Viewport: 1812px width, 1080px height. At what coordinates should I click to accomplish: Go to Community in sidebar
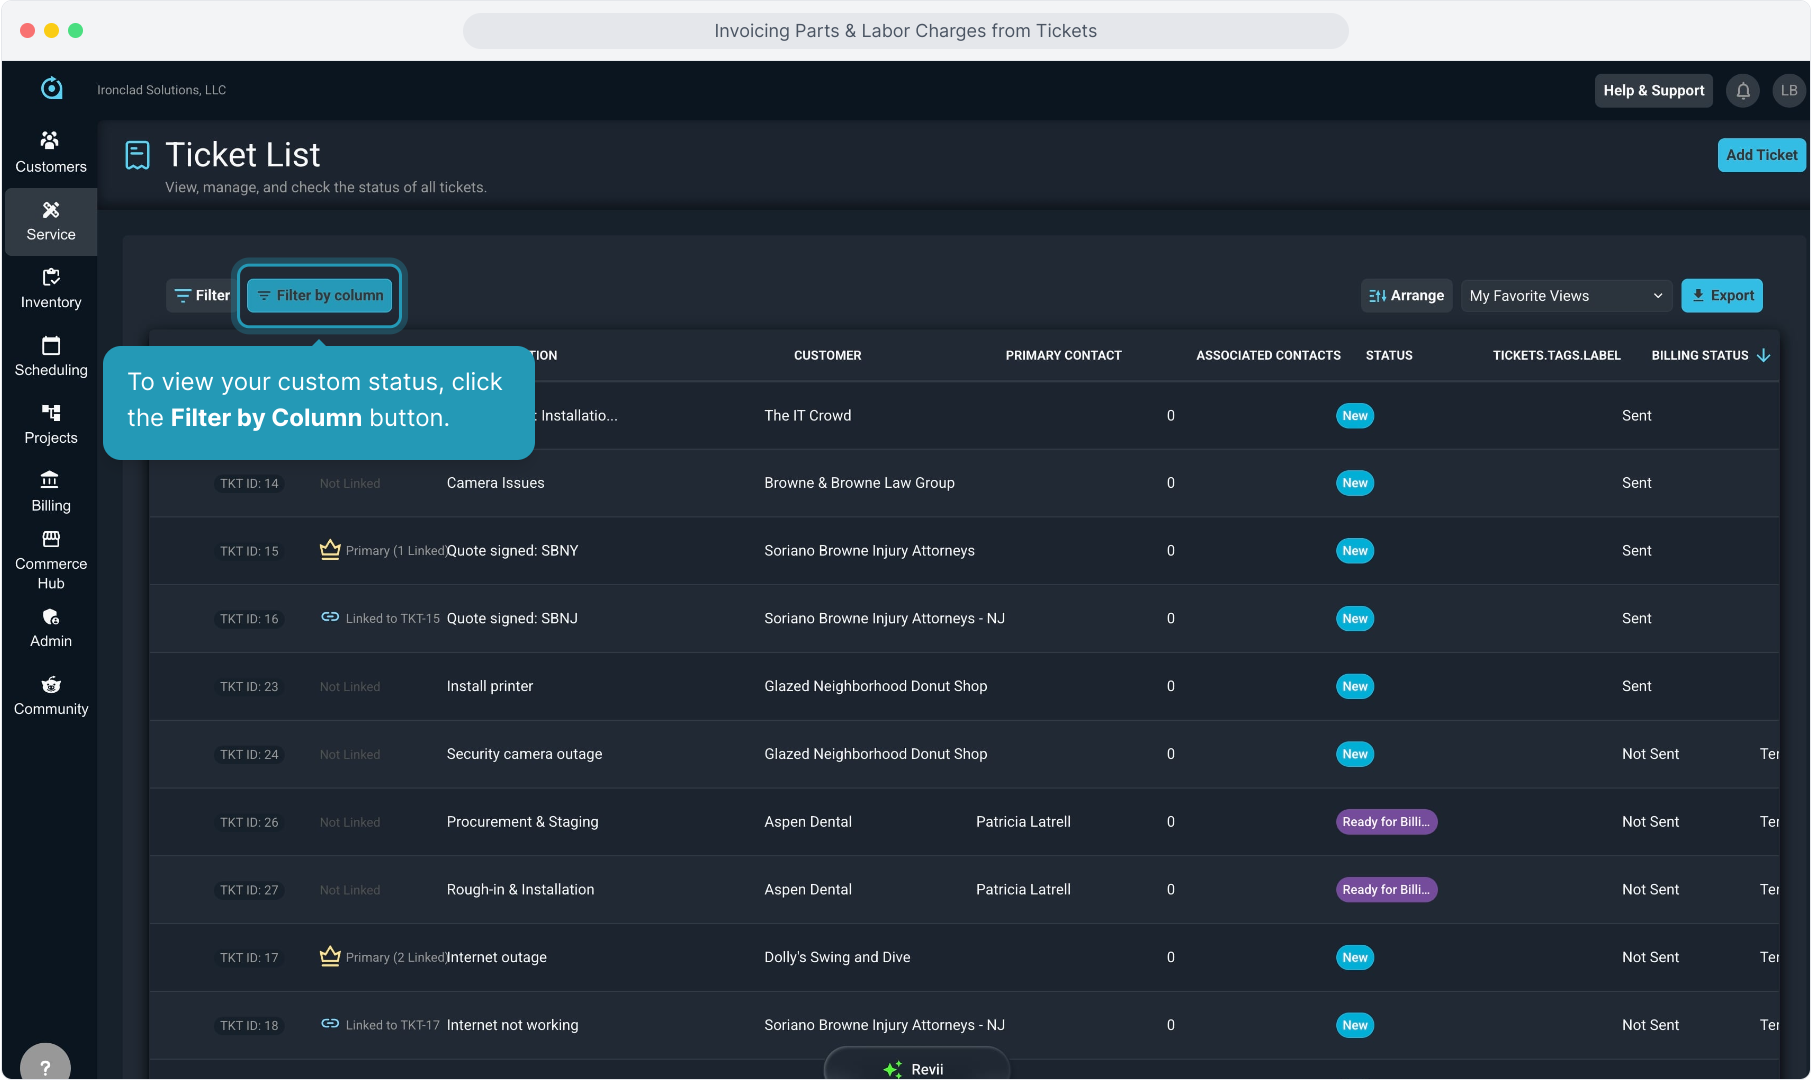(x=51, y=696)
